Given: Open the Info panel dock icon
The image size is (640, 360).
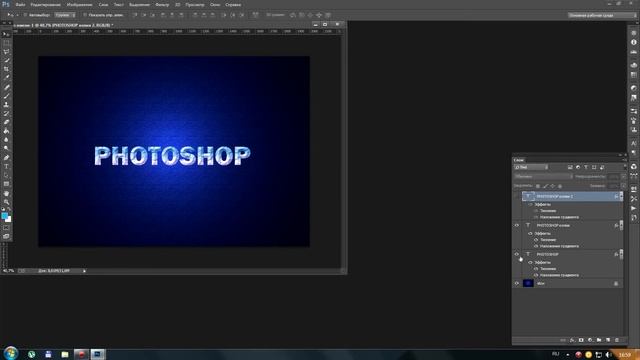Looking at the screenshot, I should tap(633, 42).
